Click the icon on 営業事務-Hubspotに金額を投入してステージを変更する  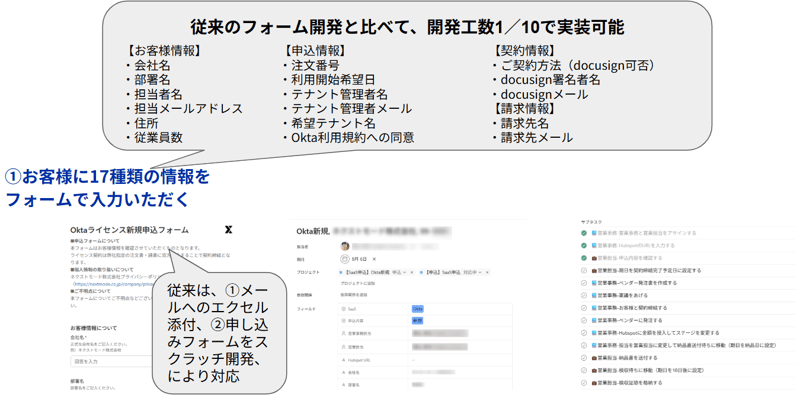594,333
